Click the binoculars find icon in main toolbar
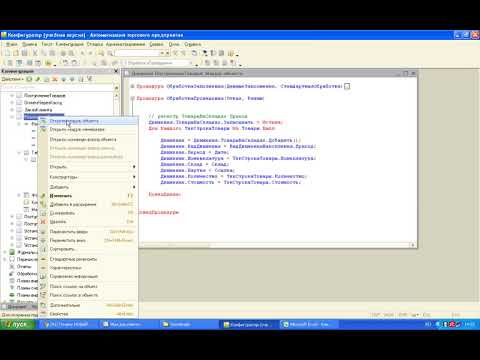This screenshot has height=360, width=480. [x=100, y=53]
